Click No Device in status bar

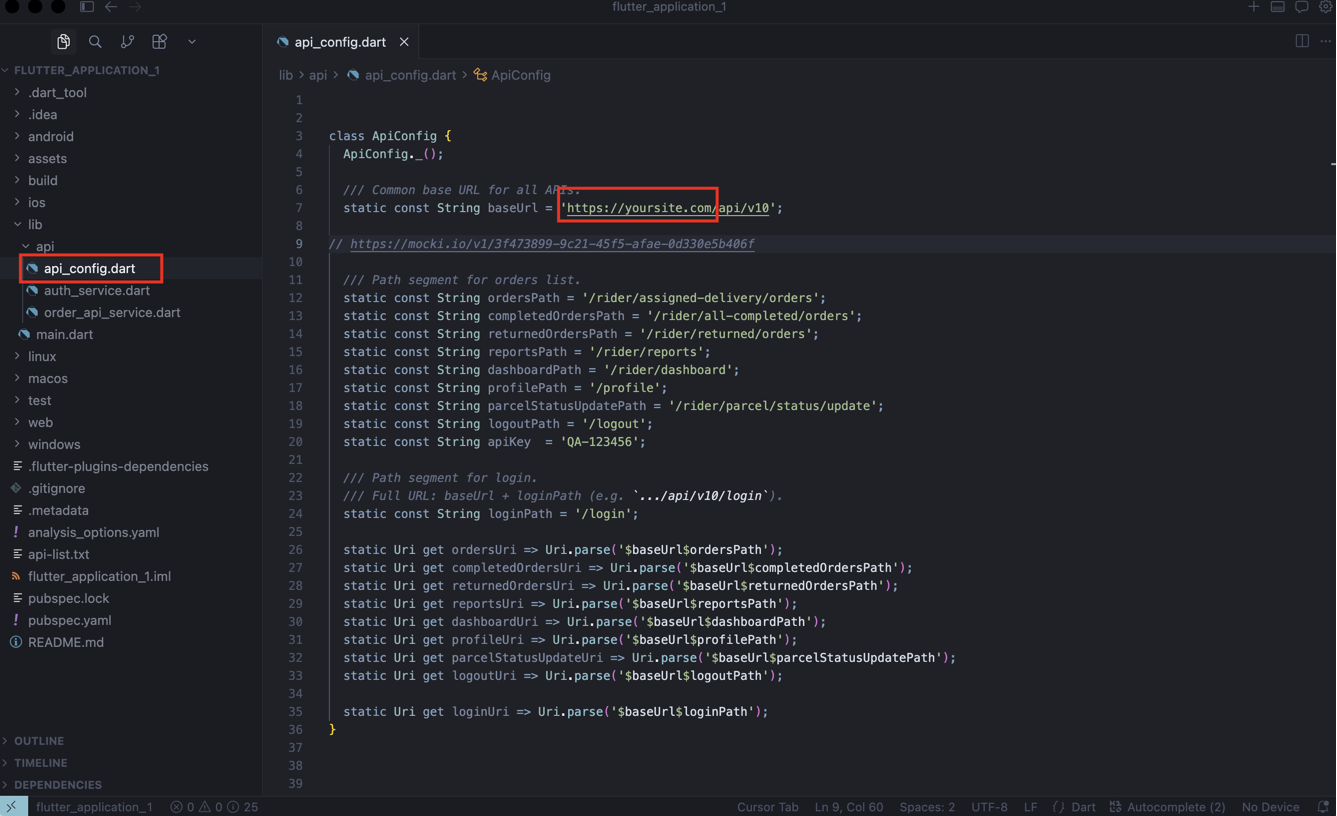point(1270,807)
